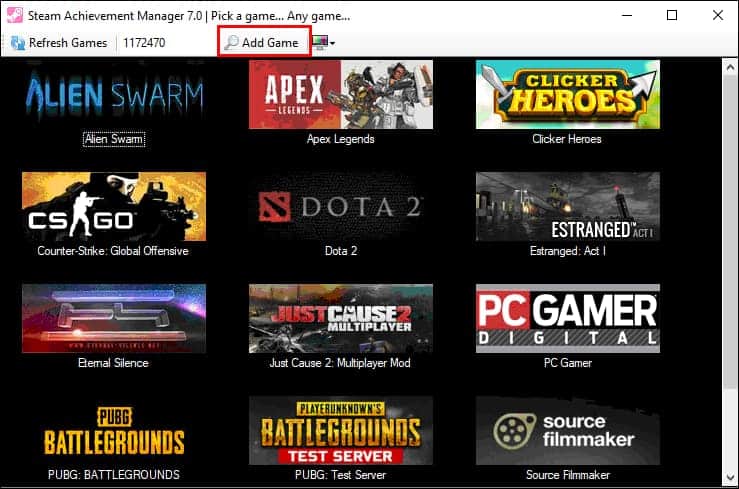Image resolution: width=739 pixels, height=489 pixels.
Task: Select the Dota 2 banner
Action: point(341,206)
